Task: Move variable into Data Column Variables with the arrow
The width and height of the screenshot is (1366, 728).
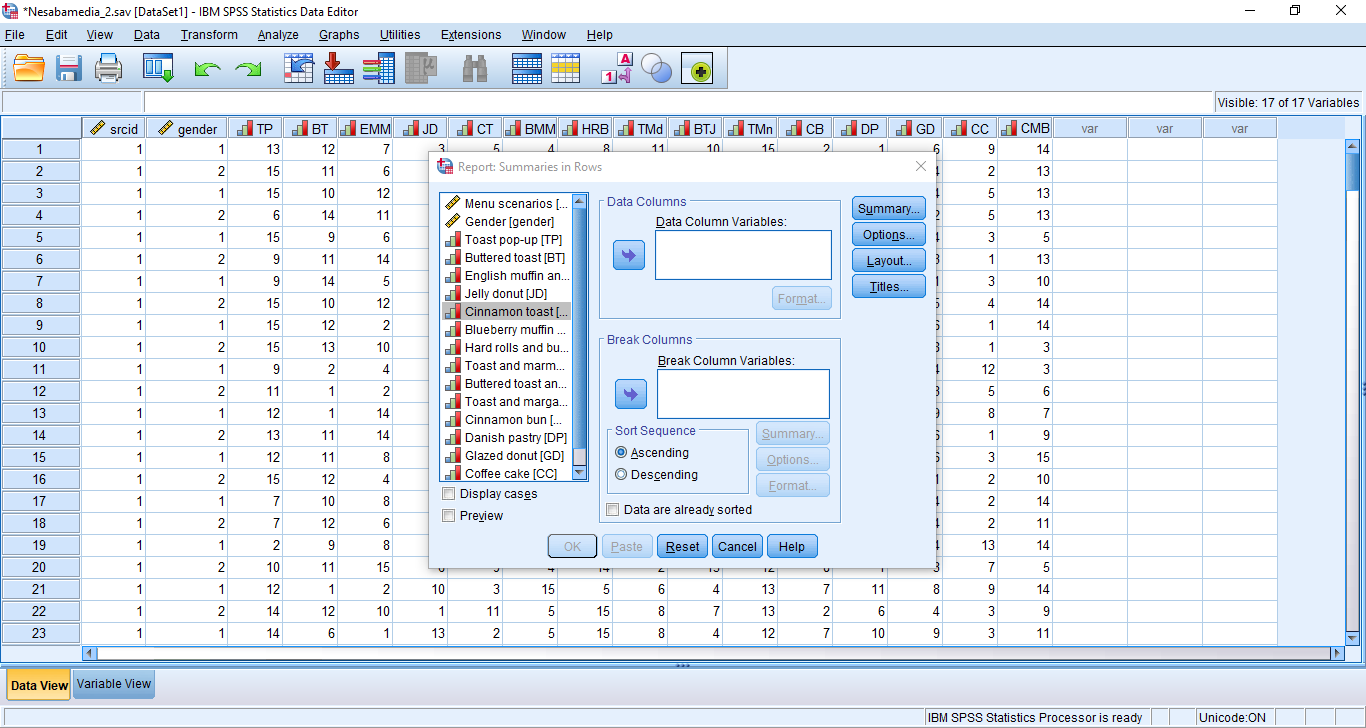Action: click(629, 256)
